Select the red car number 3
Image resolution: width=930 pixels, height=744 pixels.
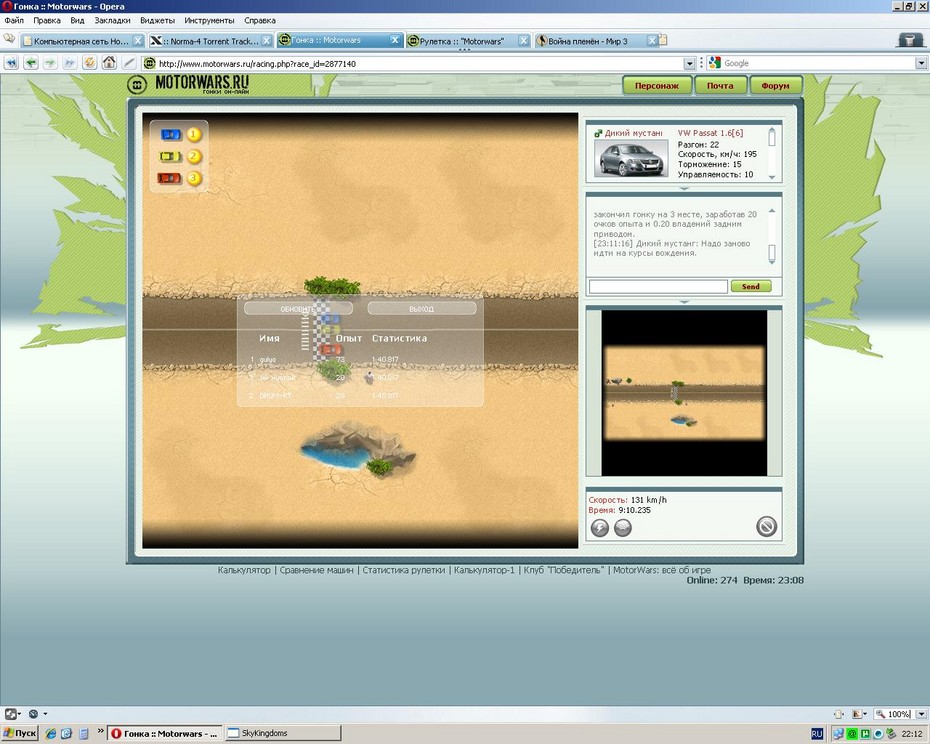(170, 178)
